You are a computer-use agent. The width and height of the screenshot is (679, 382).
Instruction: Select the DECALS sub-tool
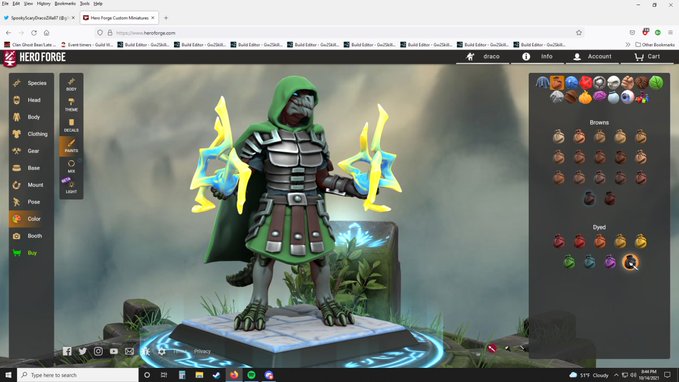[x=71, y=125]
